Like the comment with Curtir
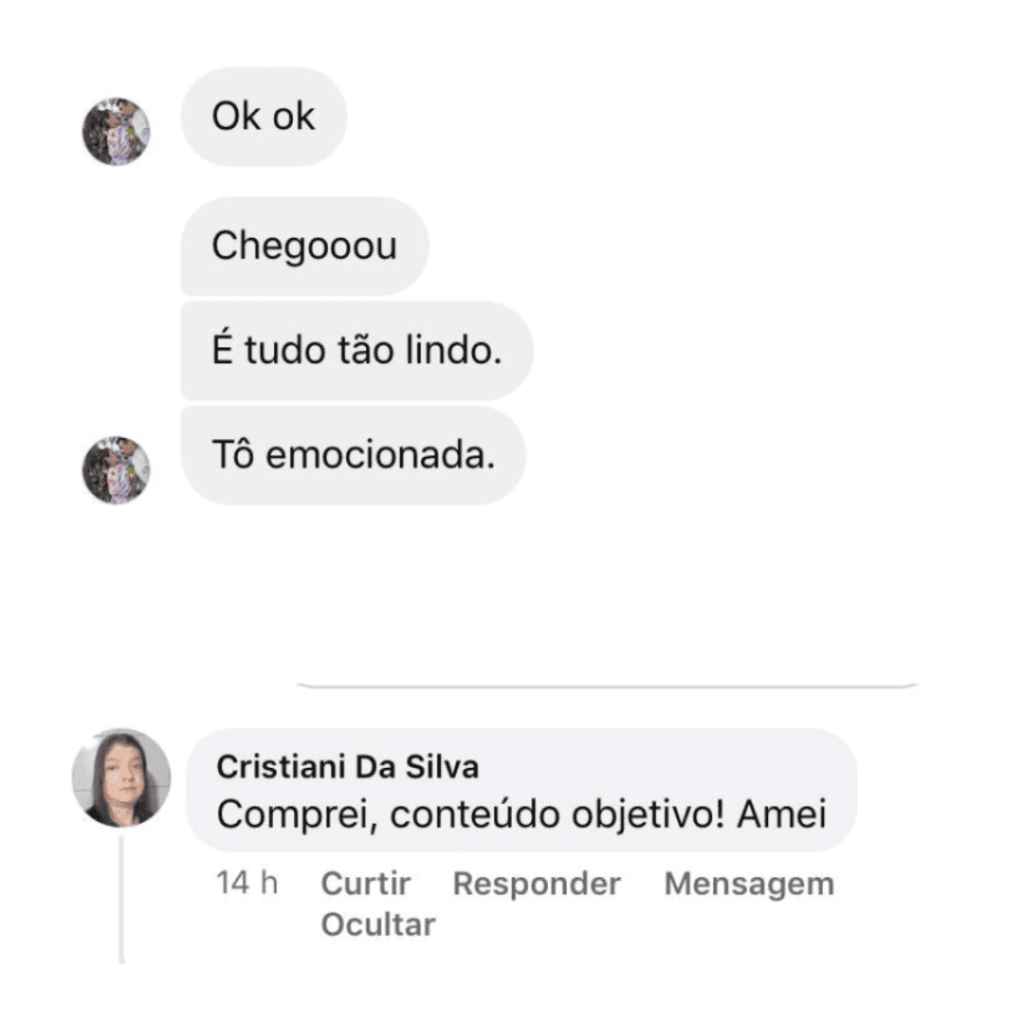 (x=366, y=884)
